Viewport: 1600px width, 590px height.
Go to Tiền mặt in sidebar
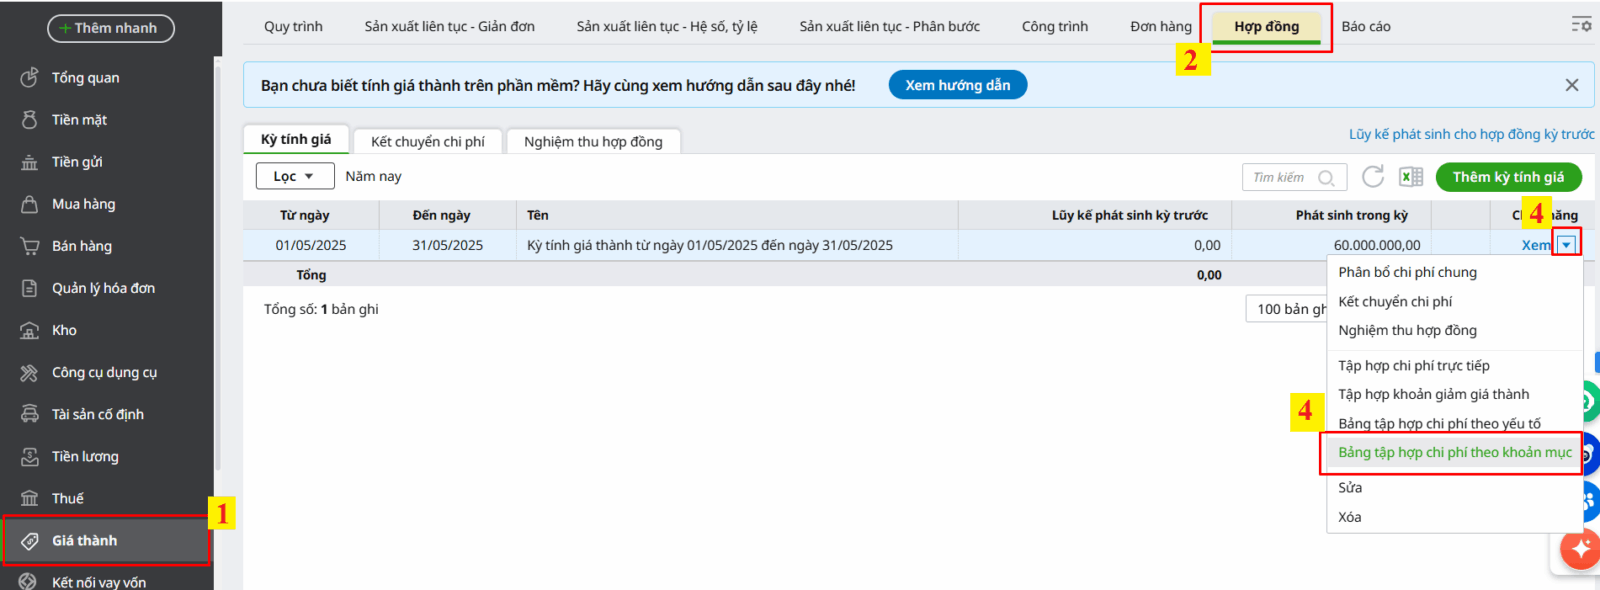[79, 120]
